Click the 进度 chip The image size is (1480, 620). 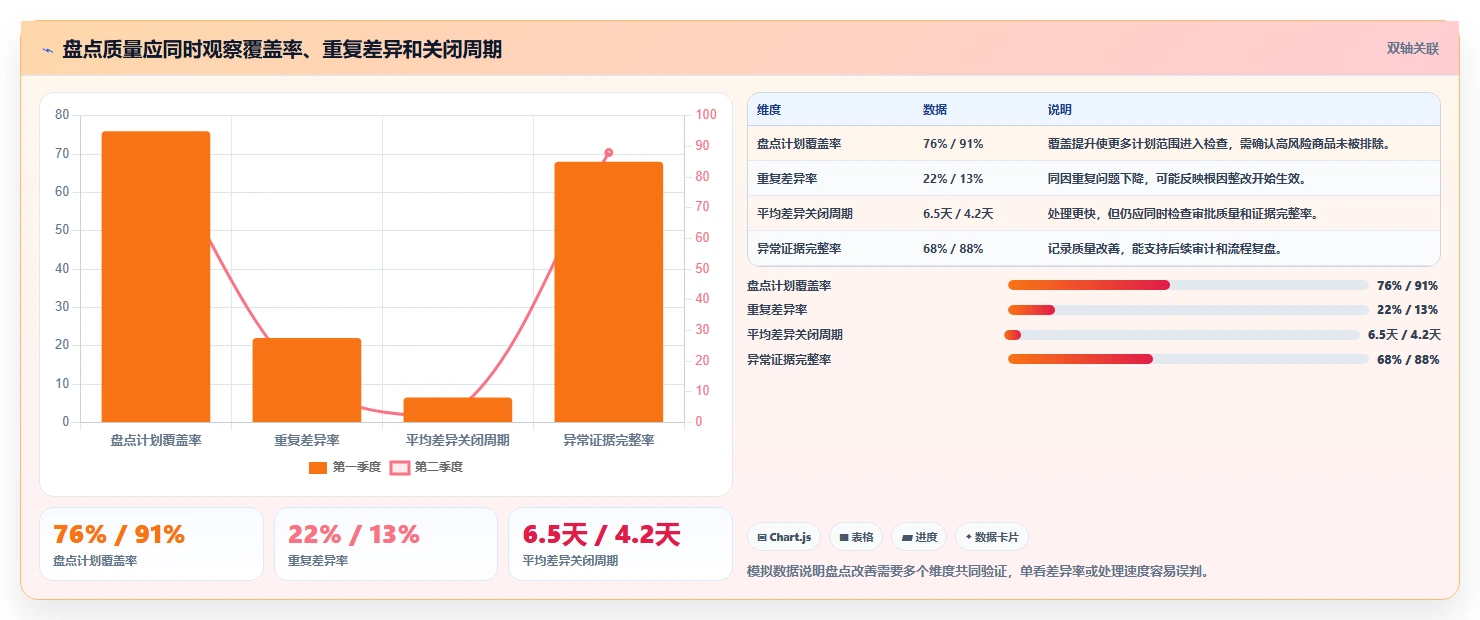pyautogui.click(x=919, y=537)
